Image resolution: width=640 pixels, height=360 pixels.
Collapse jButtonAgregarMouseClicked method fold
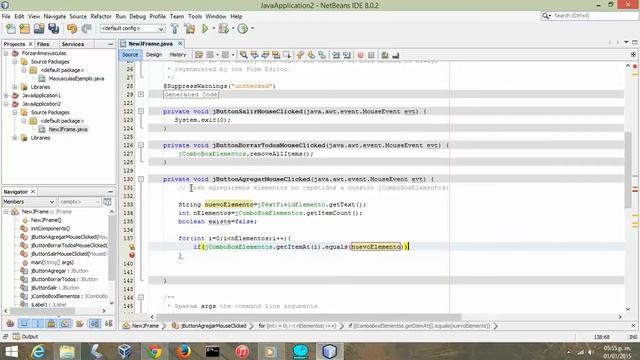pos(141,179)
